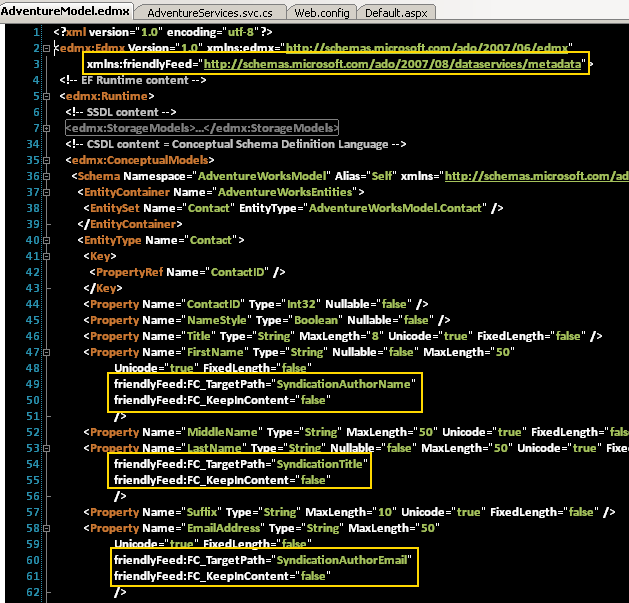
Task: Click the line number 34 in the gutter
Action: [x=33, y=144]
